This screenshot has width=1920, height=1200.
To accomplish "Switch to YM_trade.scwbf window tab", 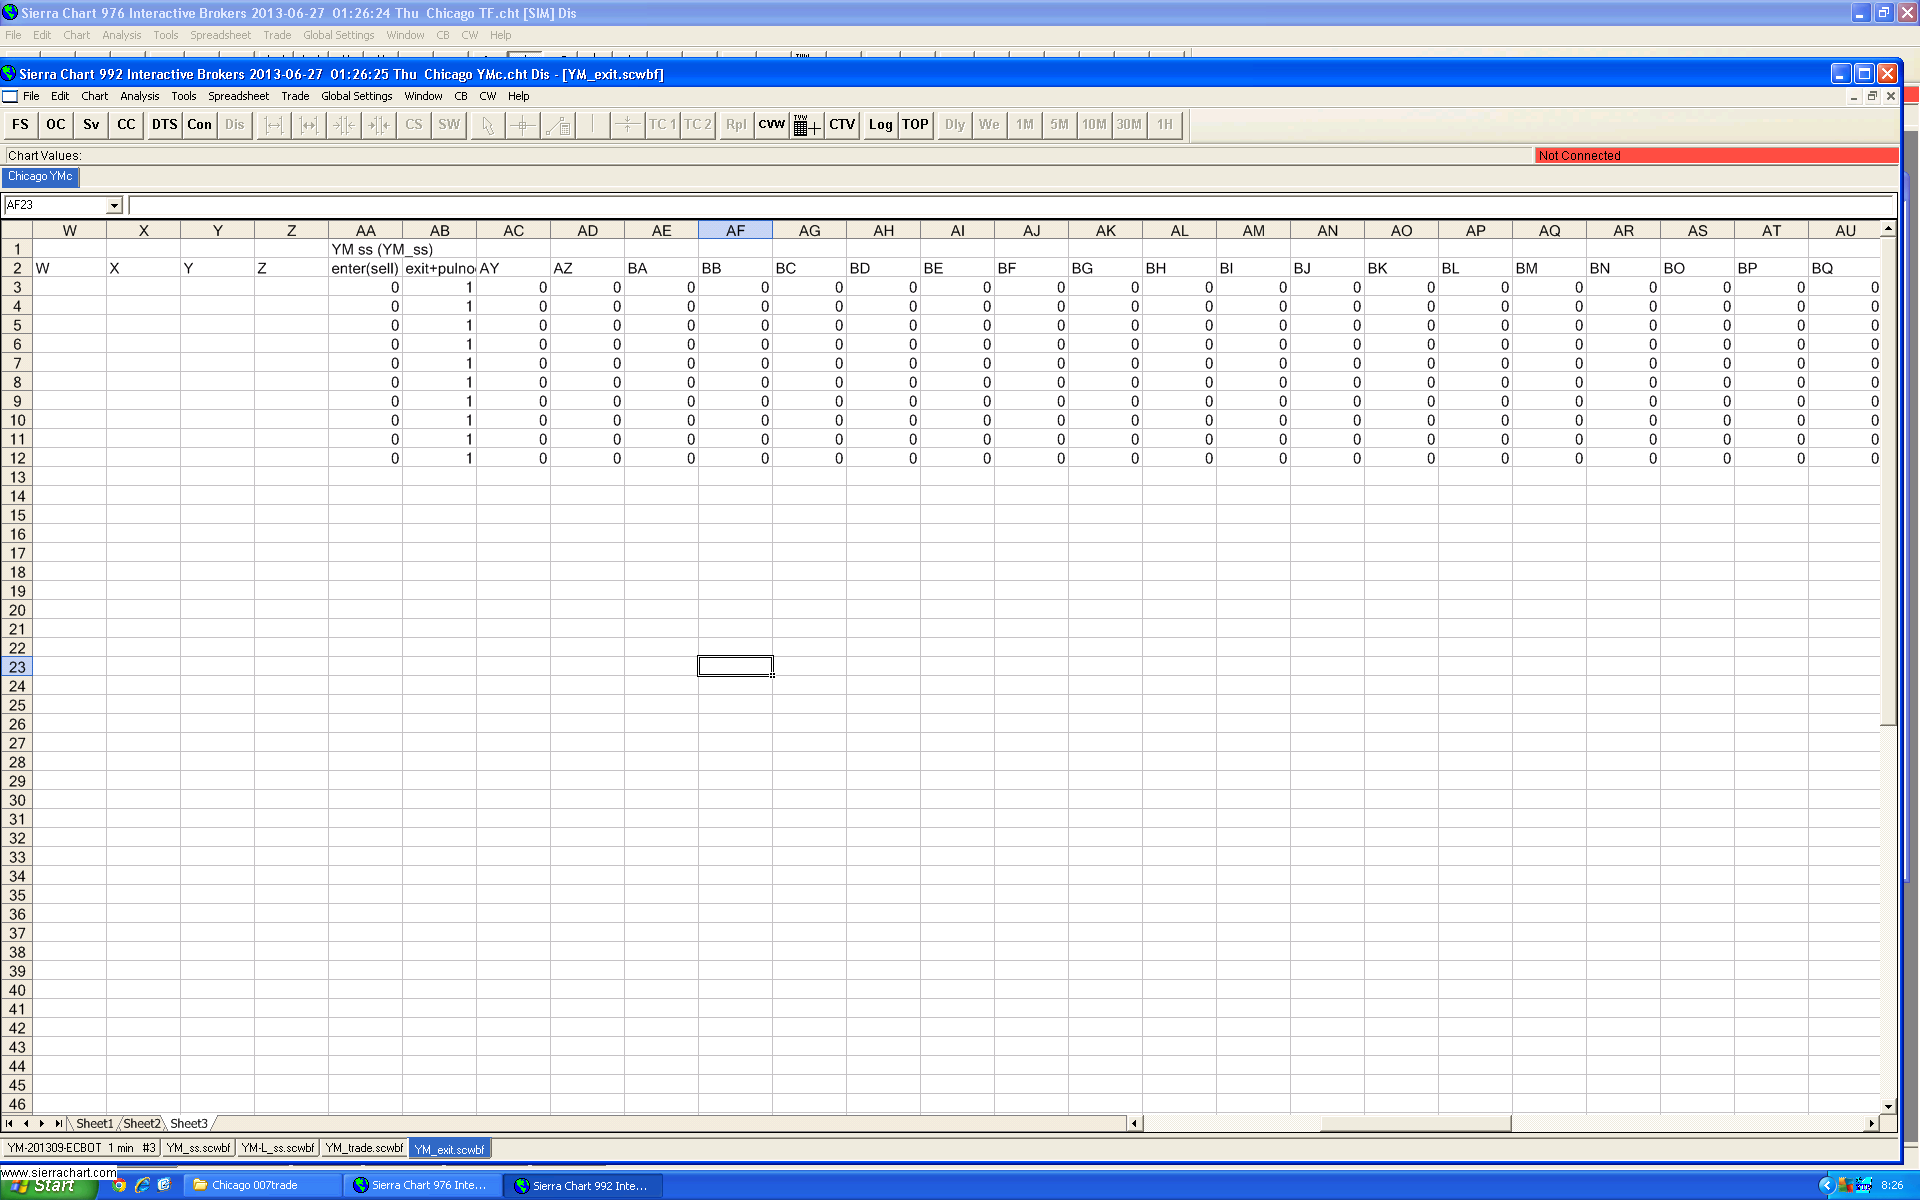I will click(x=364, y=1148).
